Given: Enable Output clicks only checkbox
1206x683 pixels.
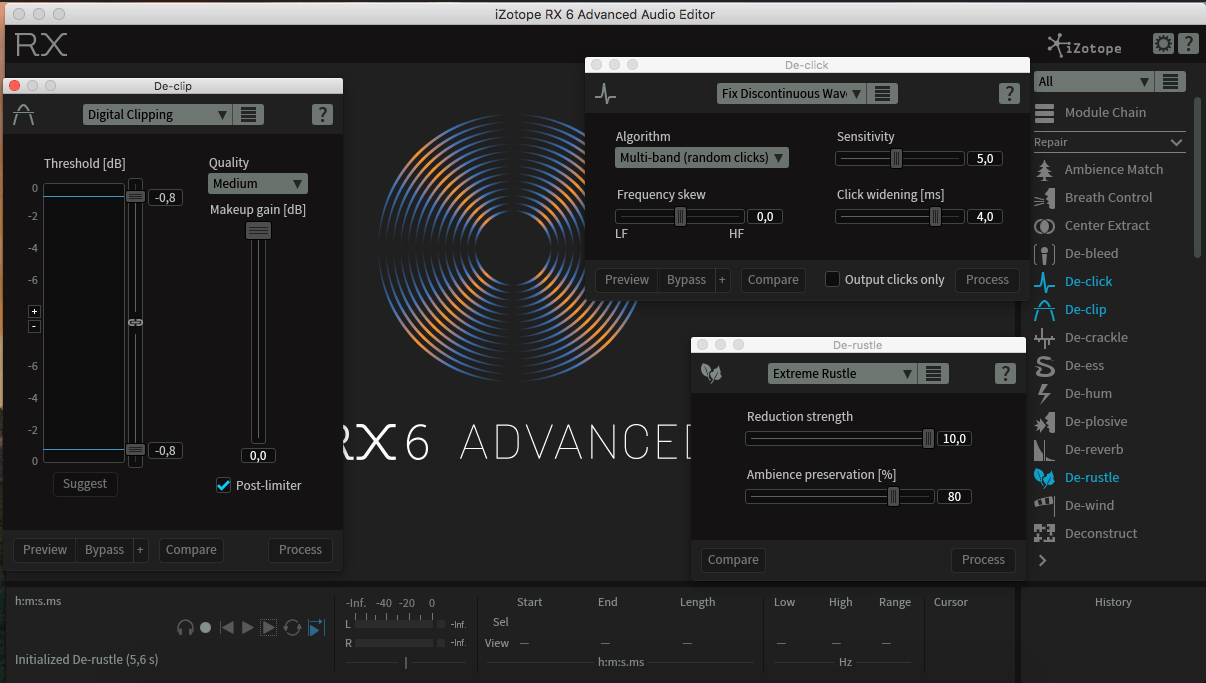Looking at the screenshot, I should pyautogui.click(x=832, y=279).
